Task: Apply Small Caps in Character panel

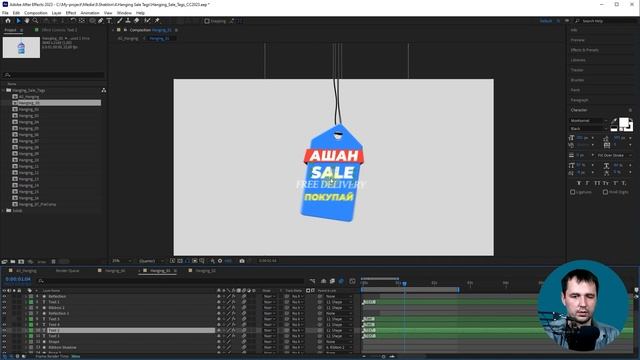Action: [x=606, y=183]
